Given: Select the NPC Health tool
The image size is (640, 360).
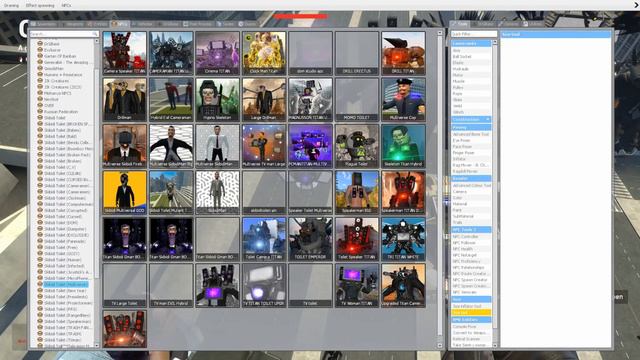Looking at the screenshot, I should pyautogui.click(x=471, y=249).
